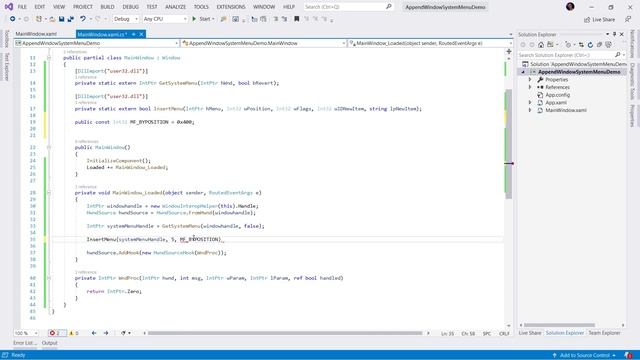640x360 pixels.
Task: Click the Save All toolbar icon
Action: click(x=71, y=19)
